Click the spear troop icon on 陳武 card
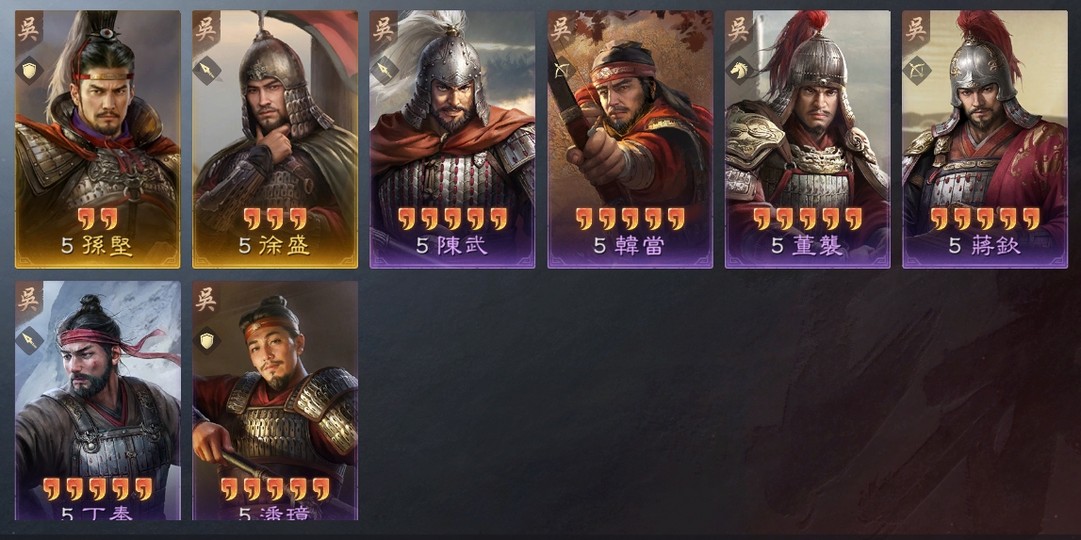 (384, 70)
